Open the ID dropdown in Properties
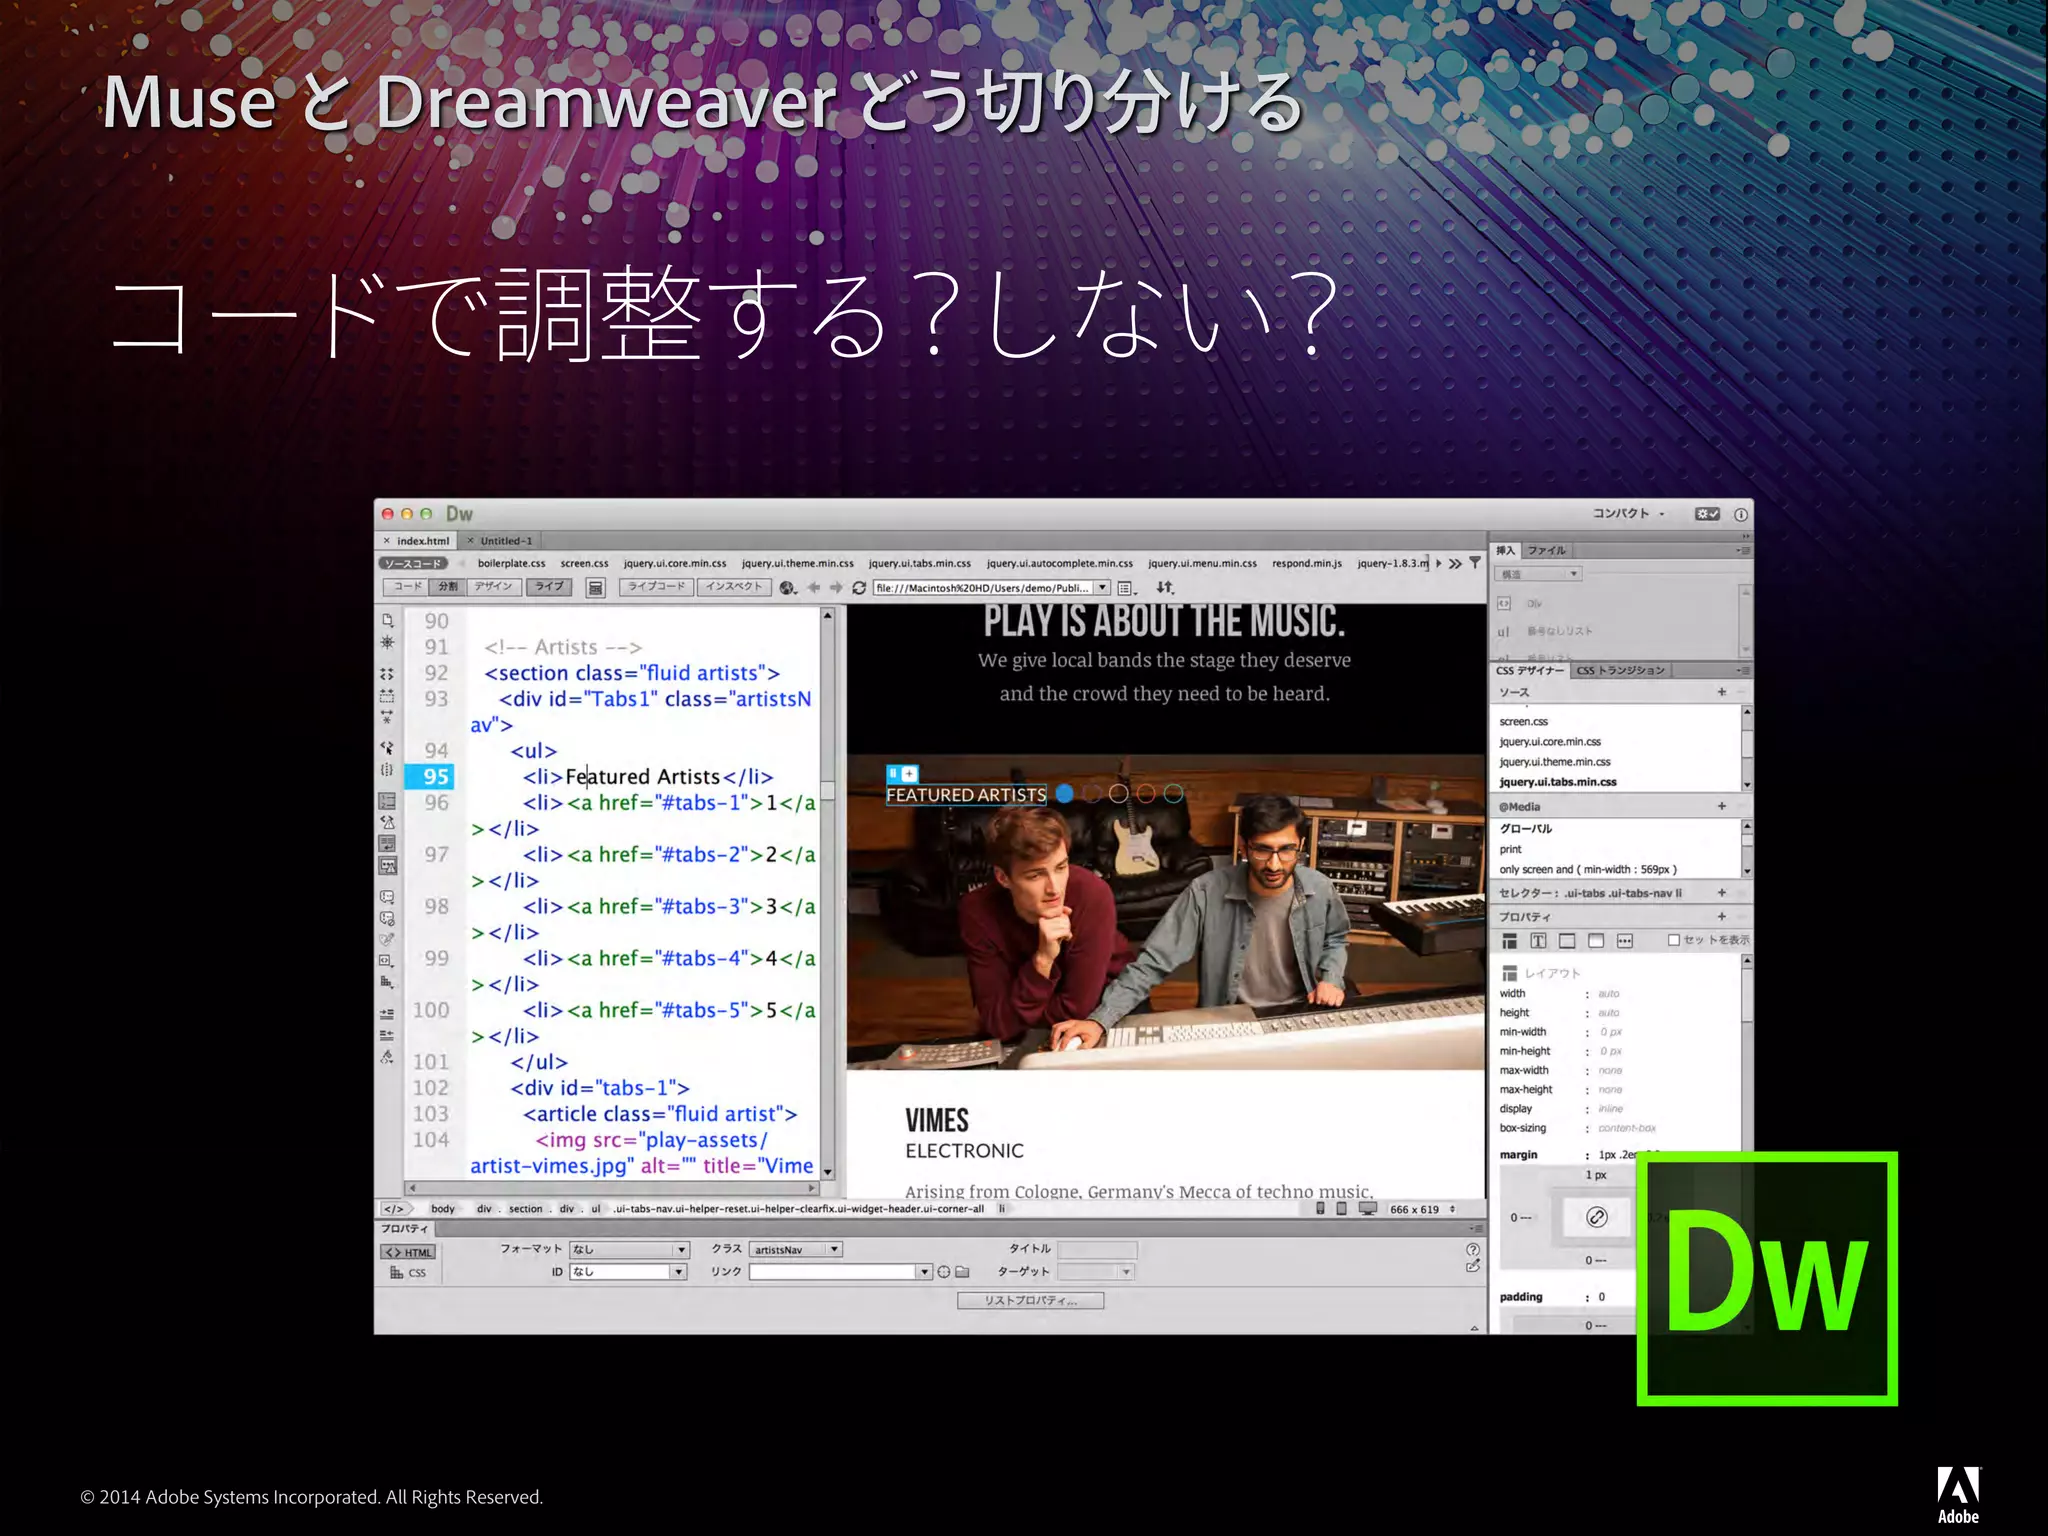Viewport: 2048px width, 1536px height. (629, 1272)
